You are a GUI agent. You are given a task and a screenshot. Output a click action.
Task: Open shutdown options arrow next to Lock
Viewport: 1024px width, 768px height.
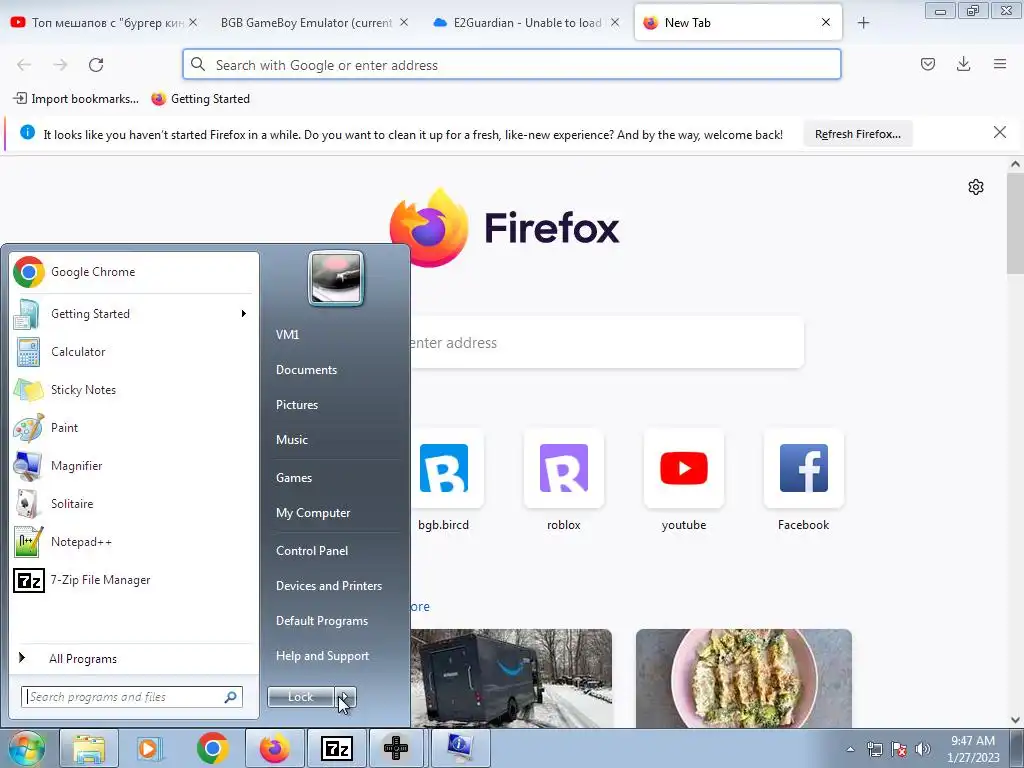pyautogui.click(x=345, y=697)
